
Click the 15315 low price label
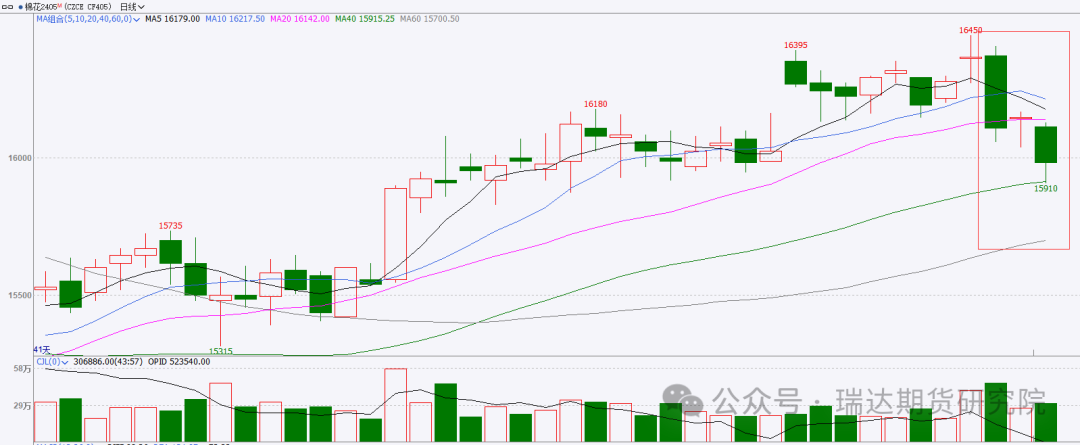pyautogui.click(x=220, y=351)
